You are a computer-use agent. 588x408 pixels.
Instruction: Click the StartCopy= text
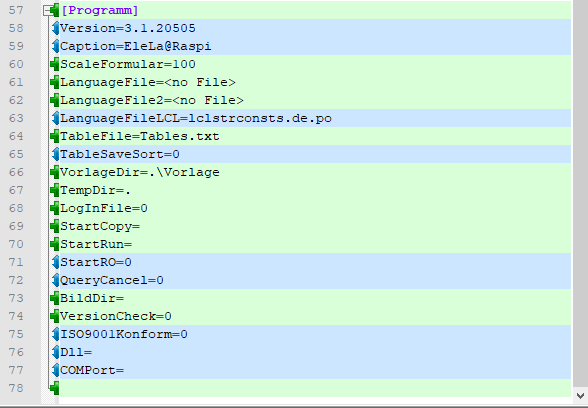(x=100, y=226)
